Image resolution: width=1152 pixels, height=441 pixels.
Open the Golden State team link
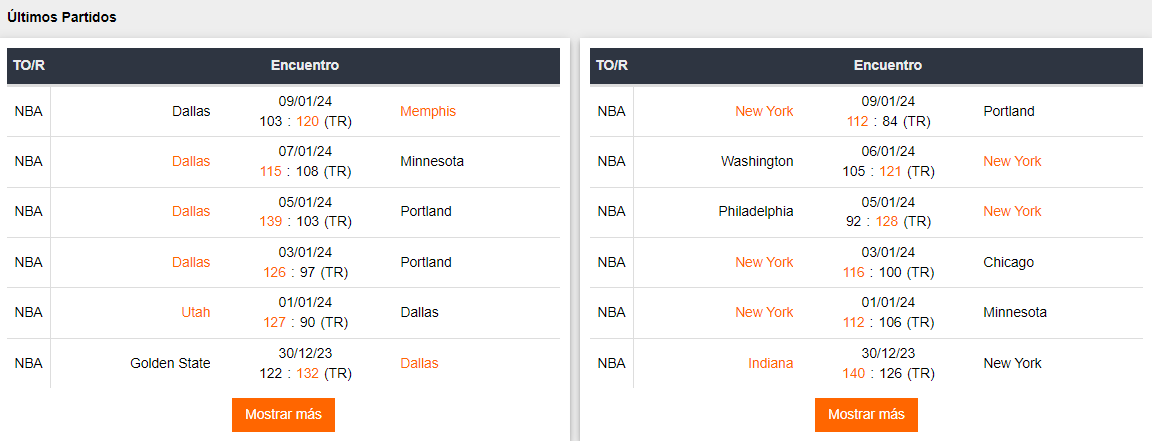click(x=170, y=363)
